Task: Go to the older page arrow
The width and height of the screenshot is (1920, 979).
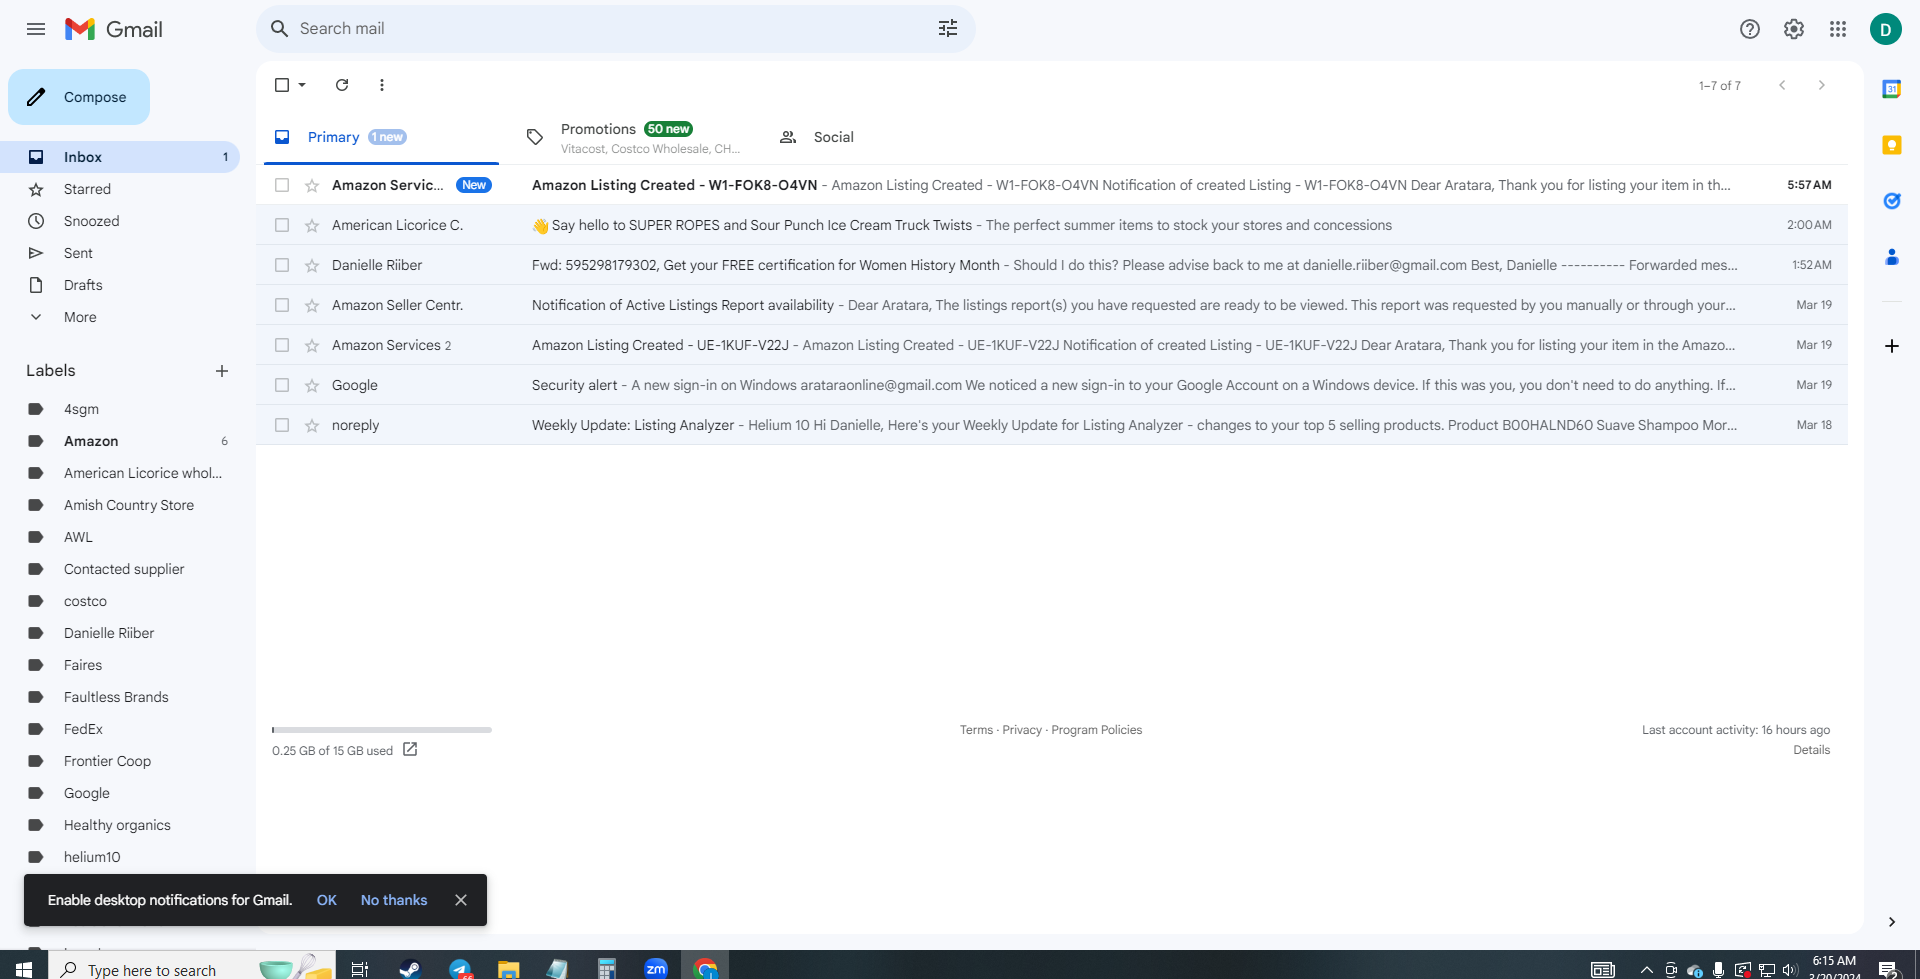Action: [1822, 85]
